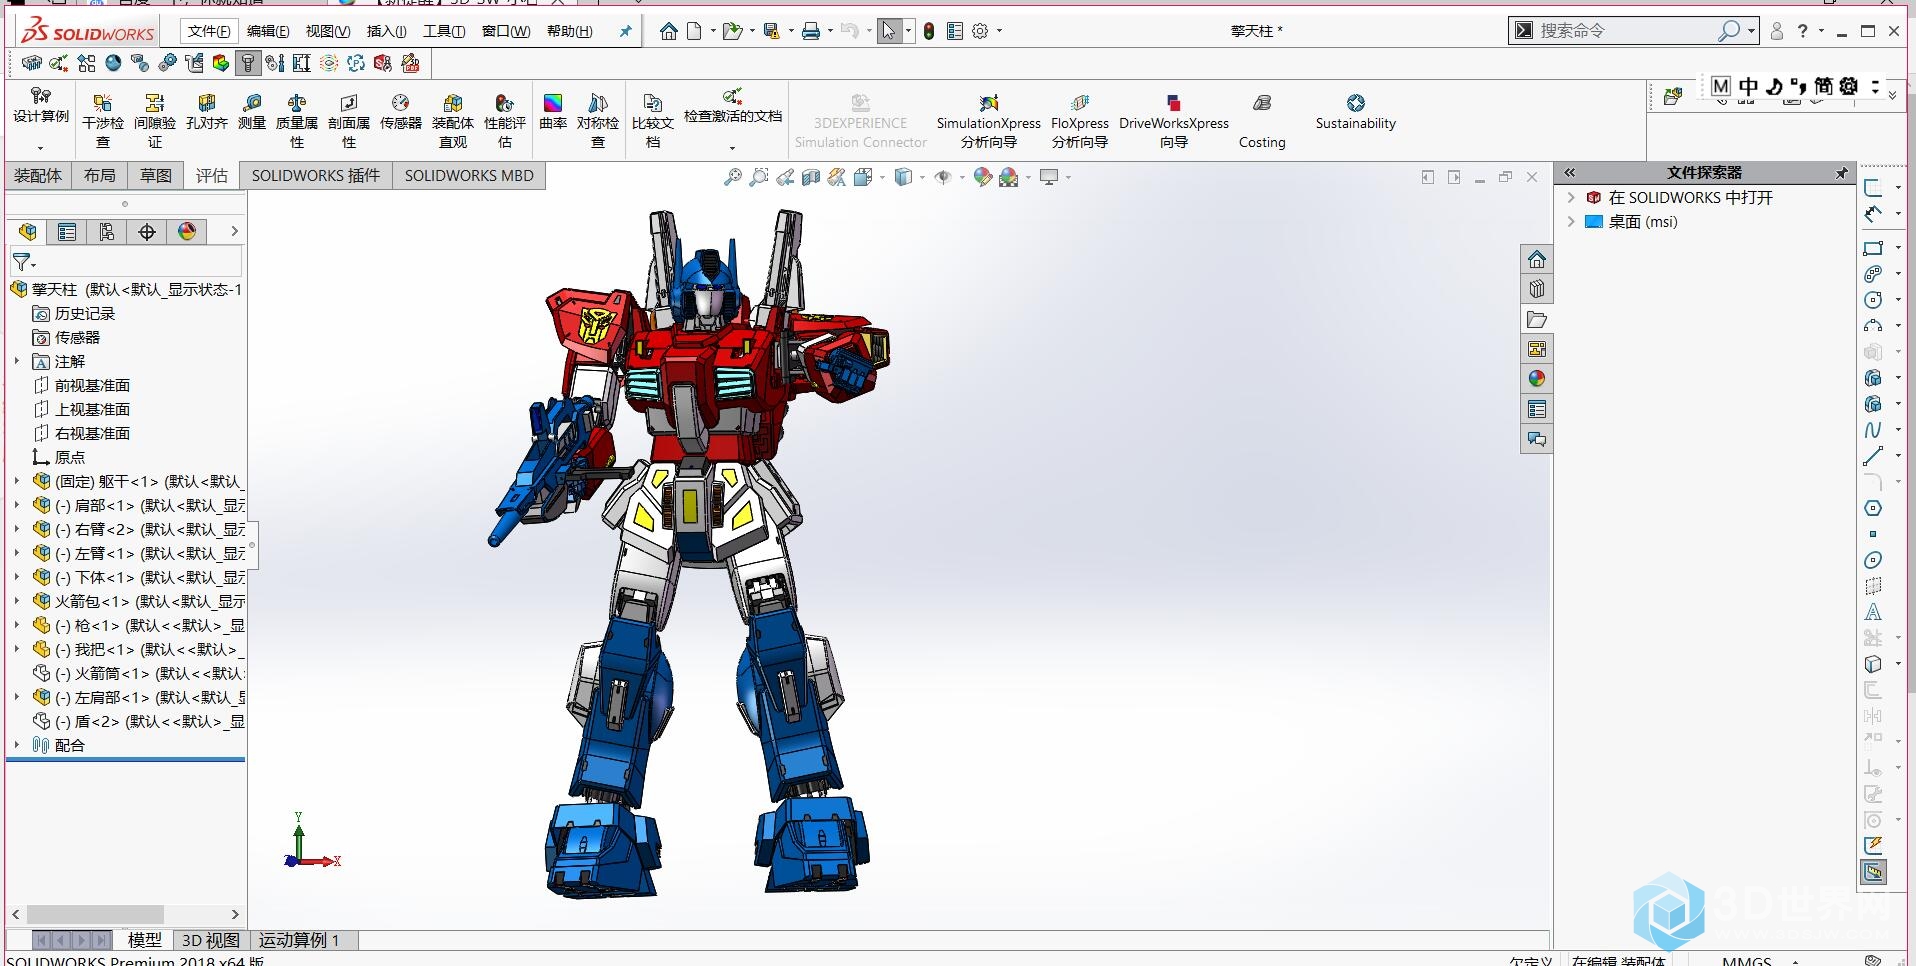Switch to the SOLIDWORKS 插件 tab
Viewport: 1916px width, 966px height.
tap(316, 176)
